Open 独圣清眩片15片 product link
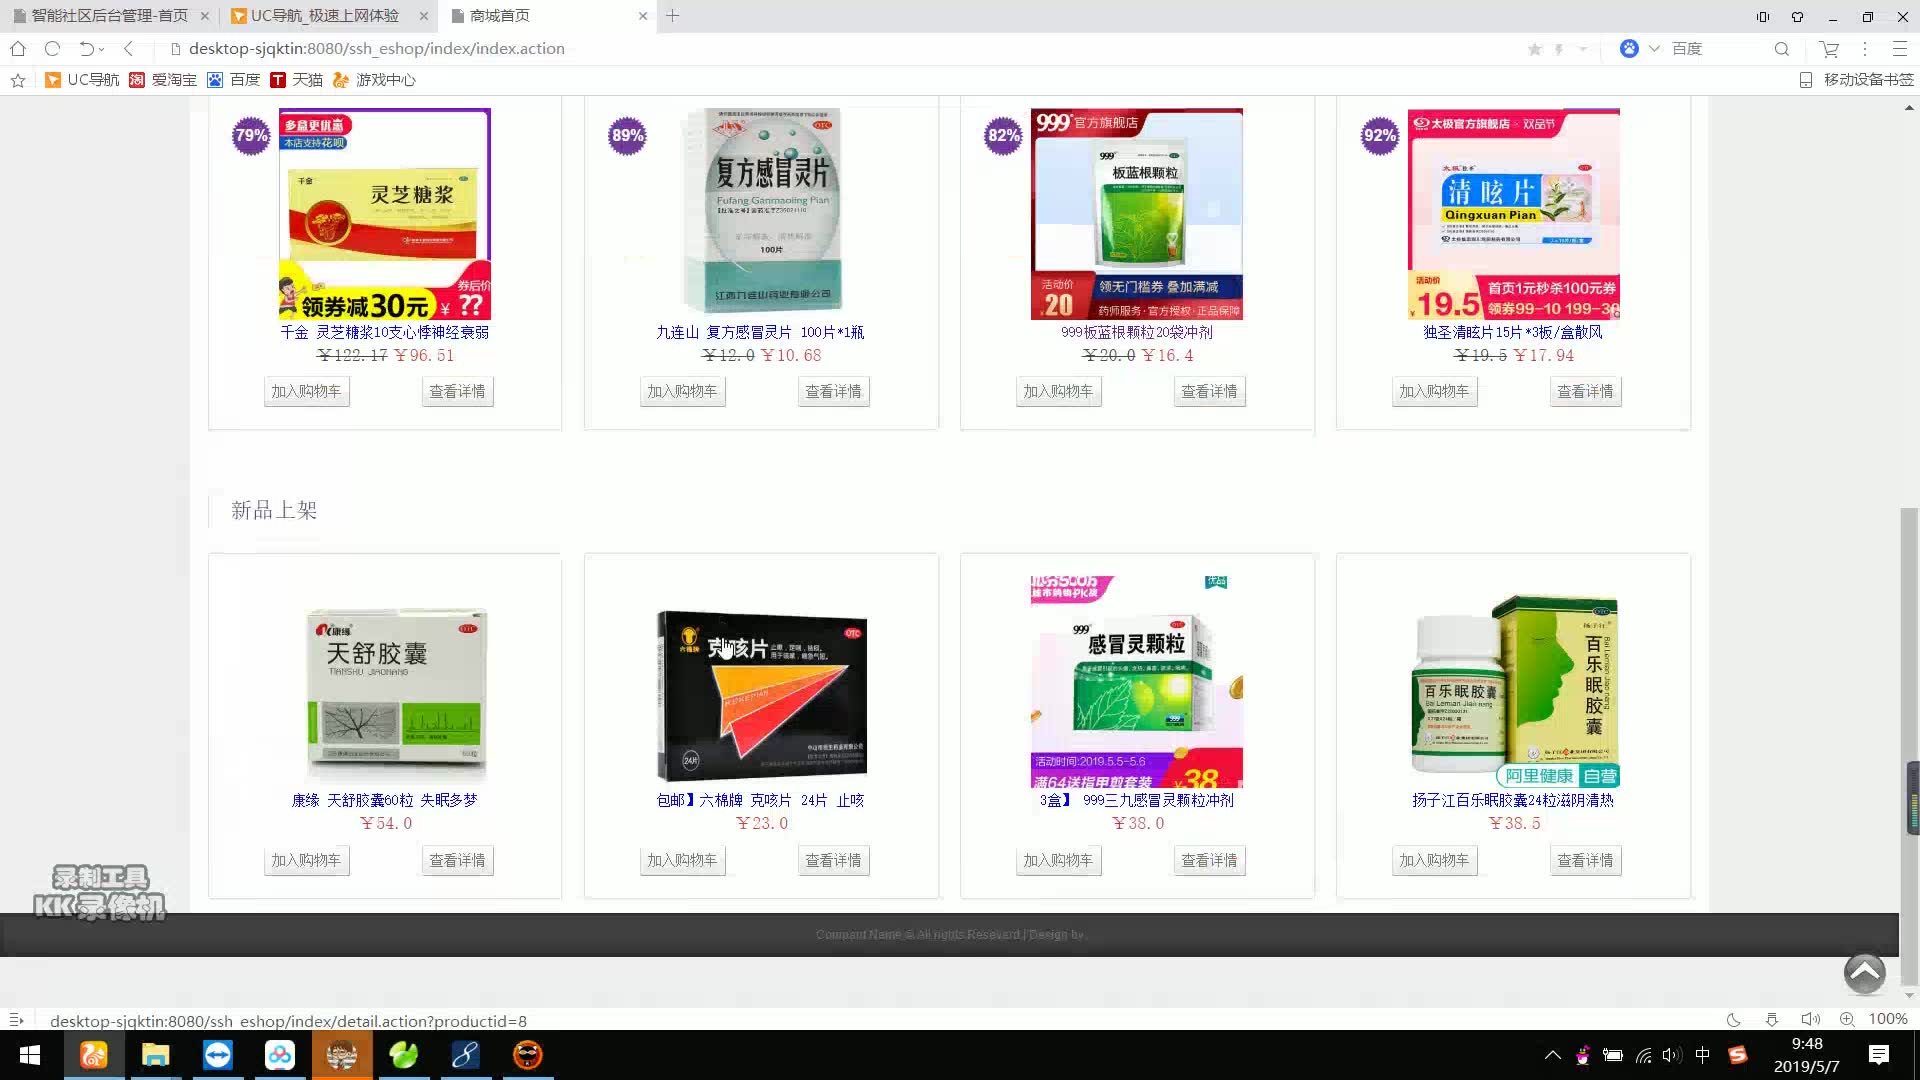The width and height of the screenshot is (1920, 1080). coord(1513,332)
